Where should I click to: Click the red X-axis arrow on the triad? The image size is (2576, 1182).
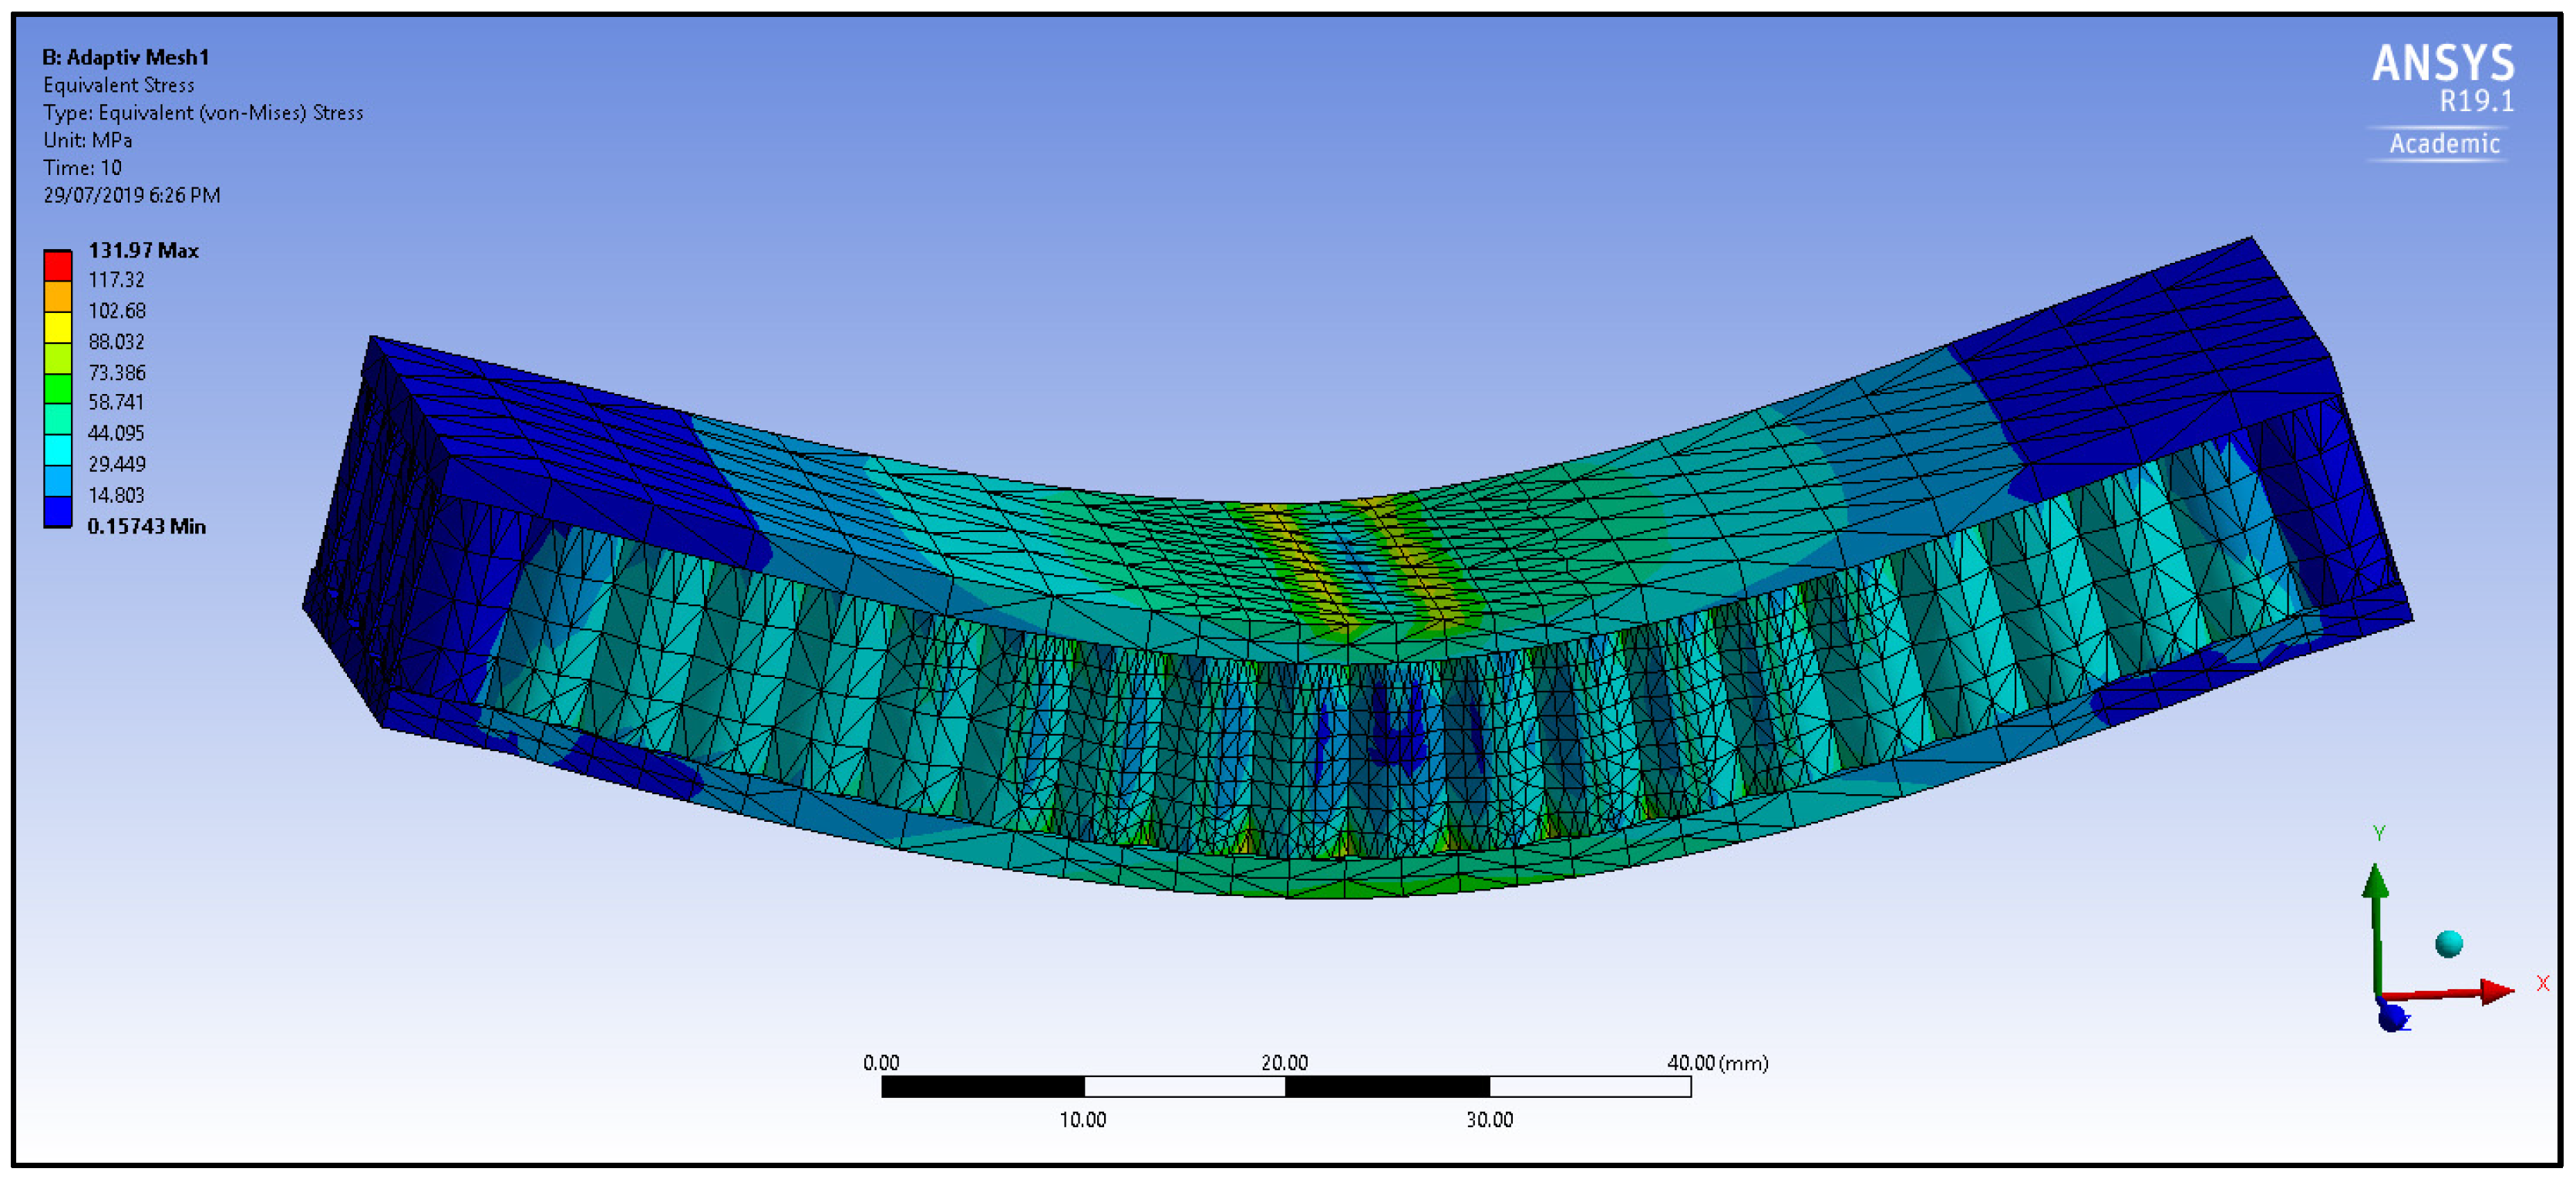pyautogui.click(x=2494, y=991)
